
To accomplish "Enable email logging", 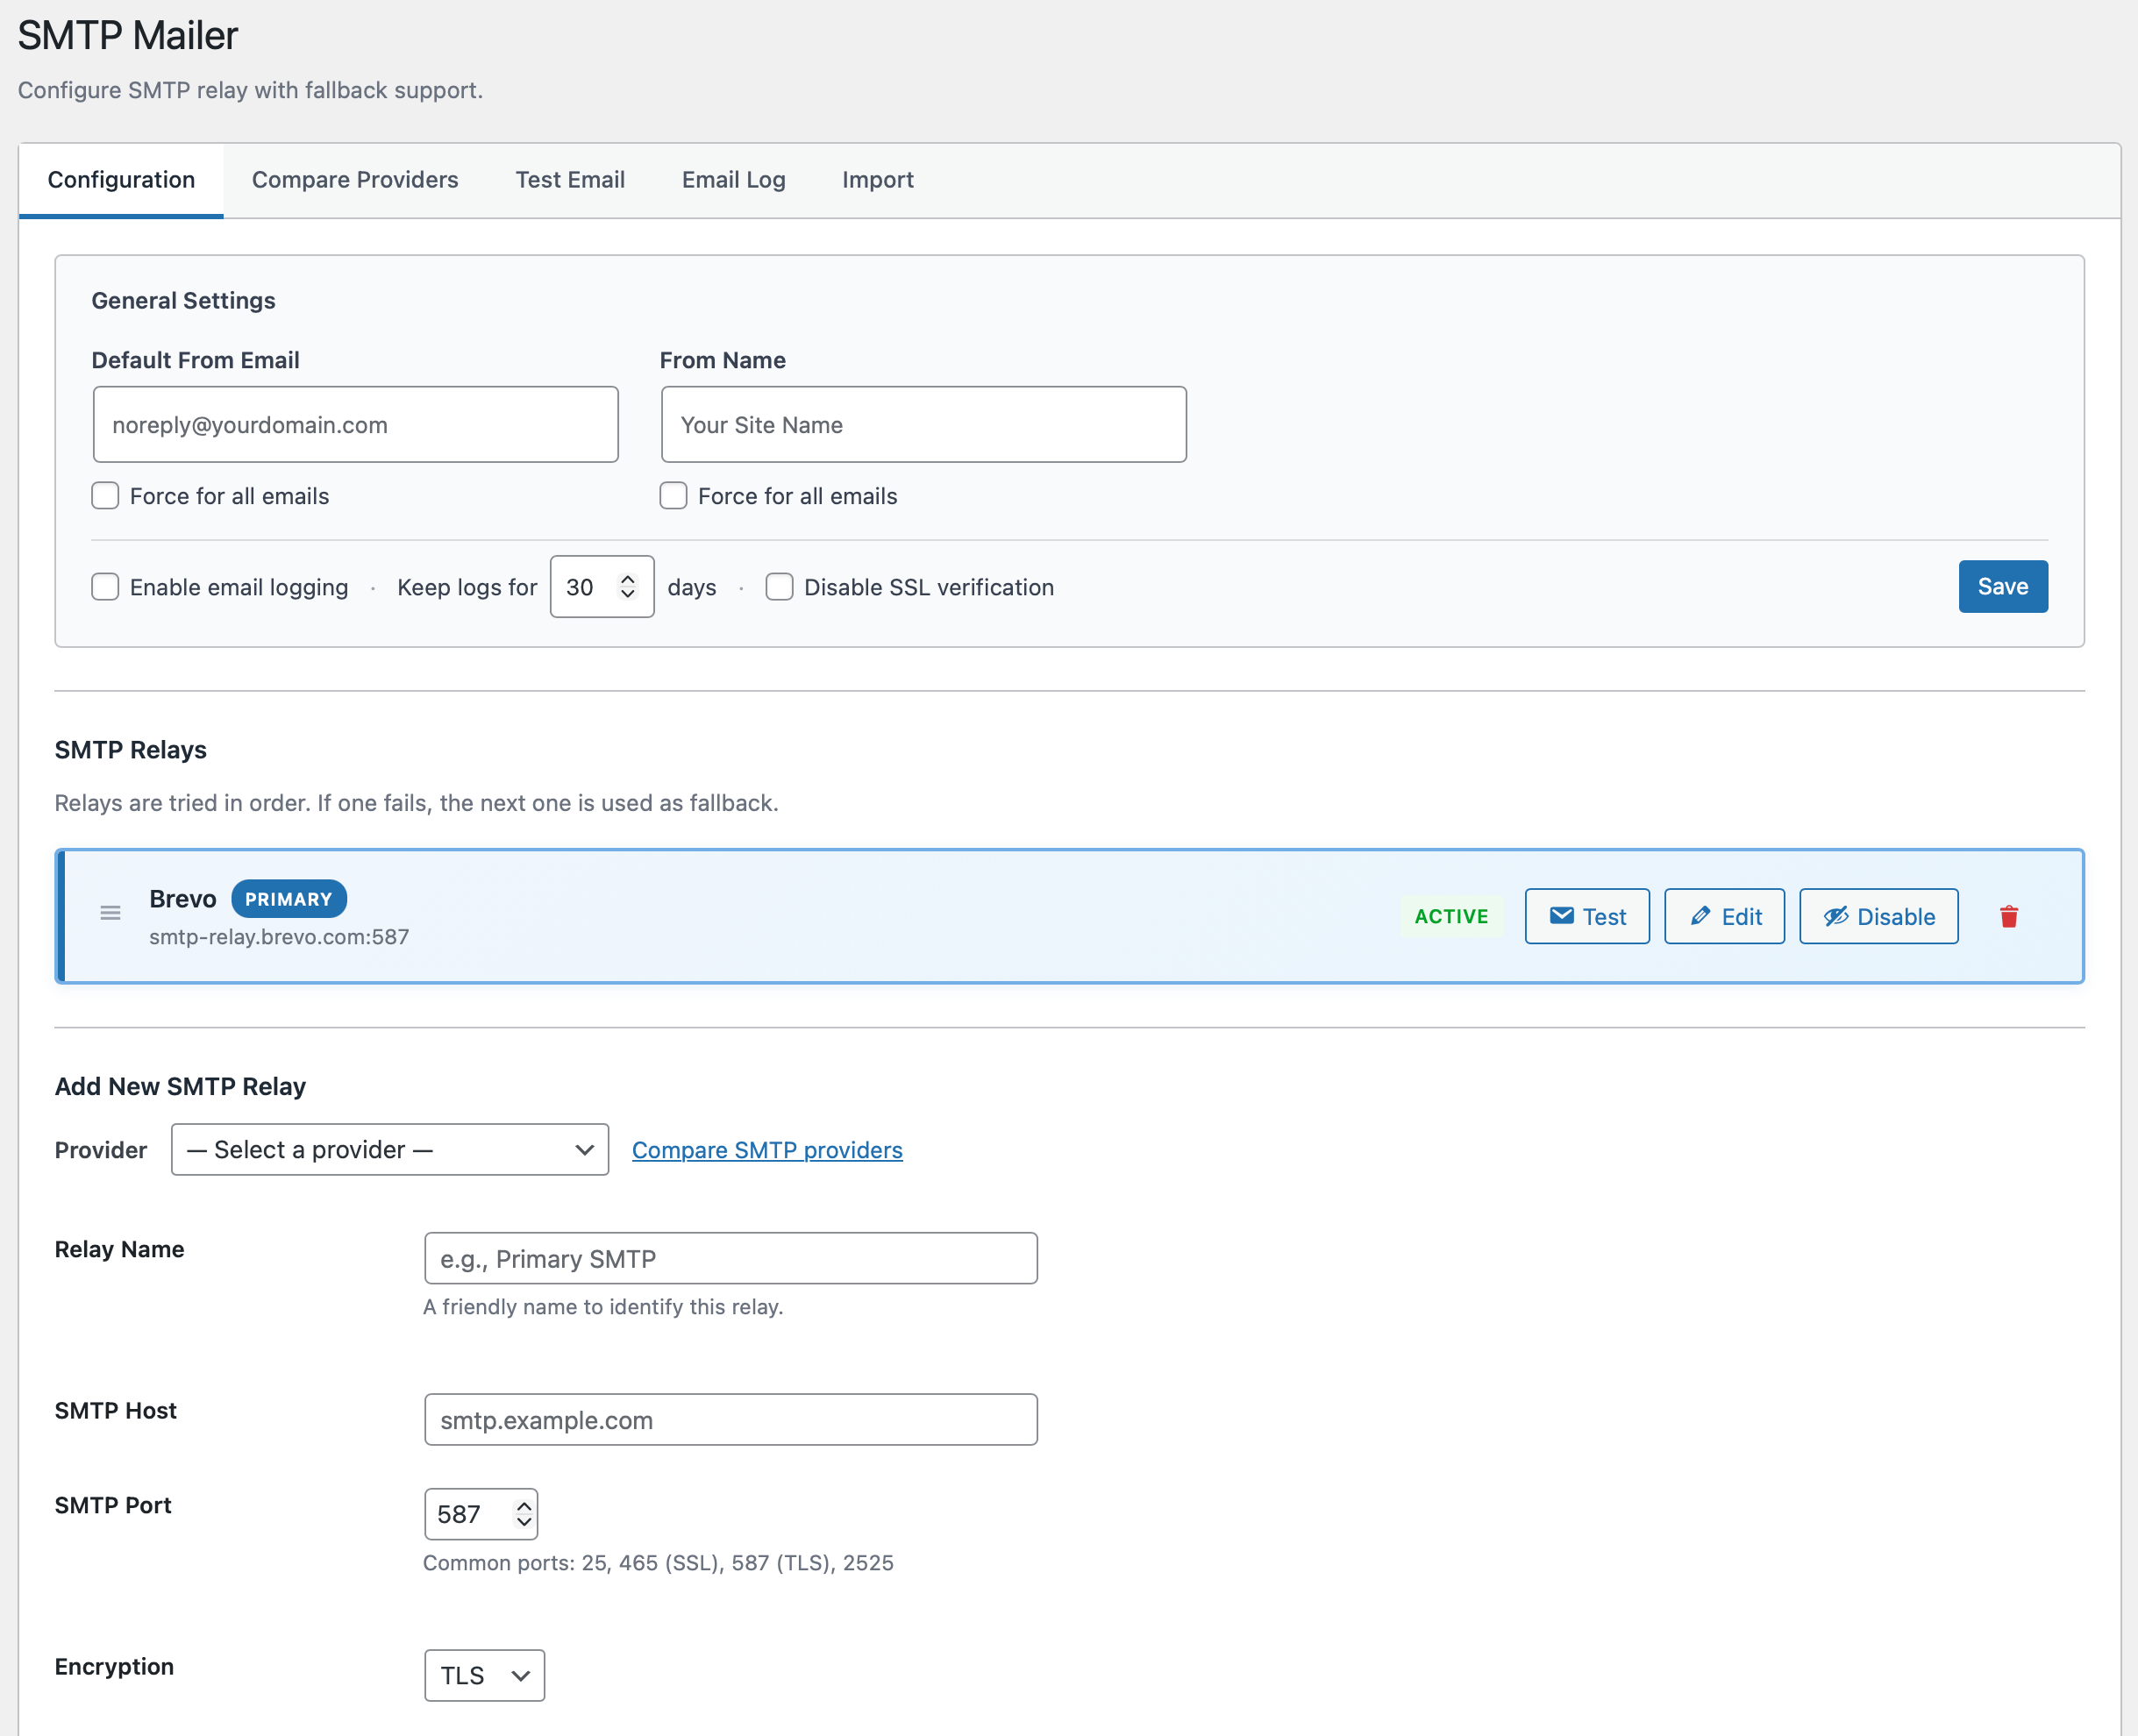I will (105, 587).
